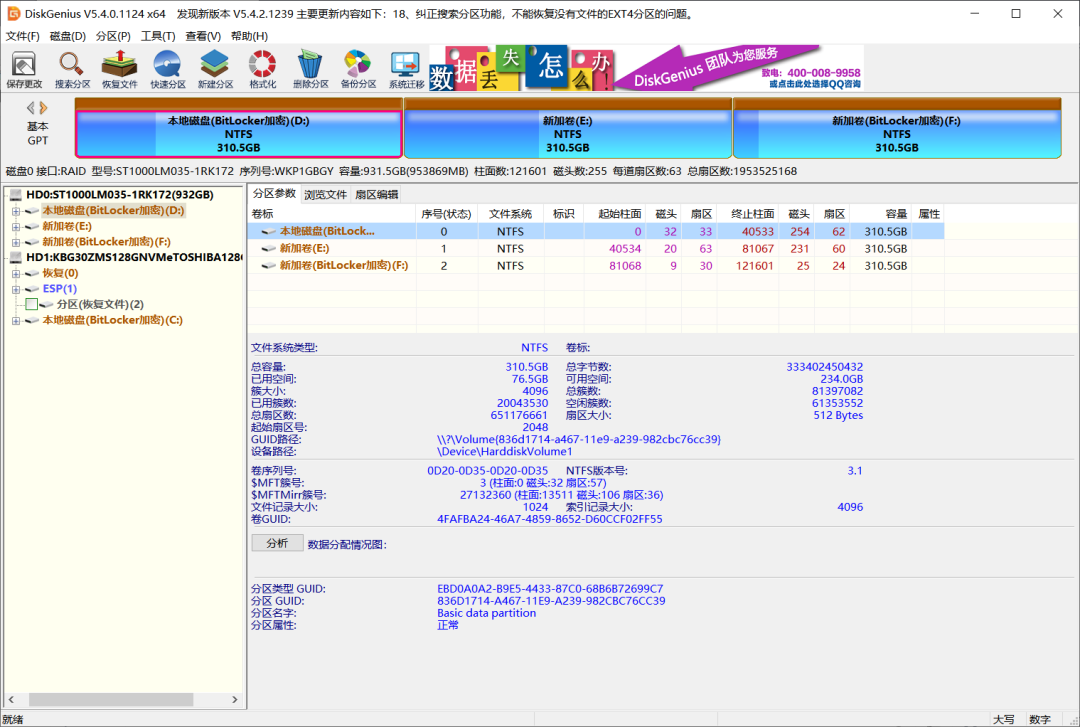
Task: Select the 快速分区 quick partition icon
Action: (x=168, y=70)
